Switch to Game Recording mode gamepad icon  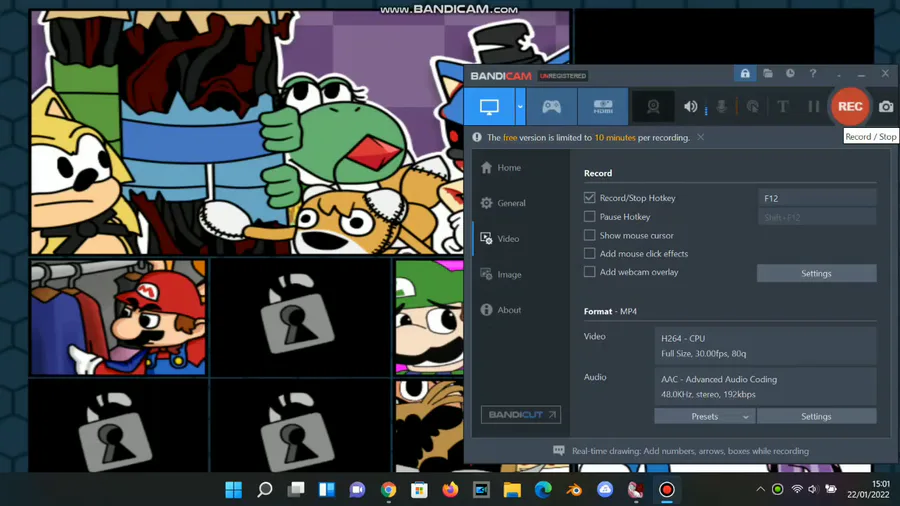(x=551, y=107)
